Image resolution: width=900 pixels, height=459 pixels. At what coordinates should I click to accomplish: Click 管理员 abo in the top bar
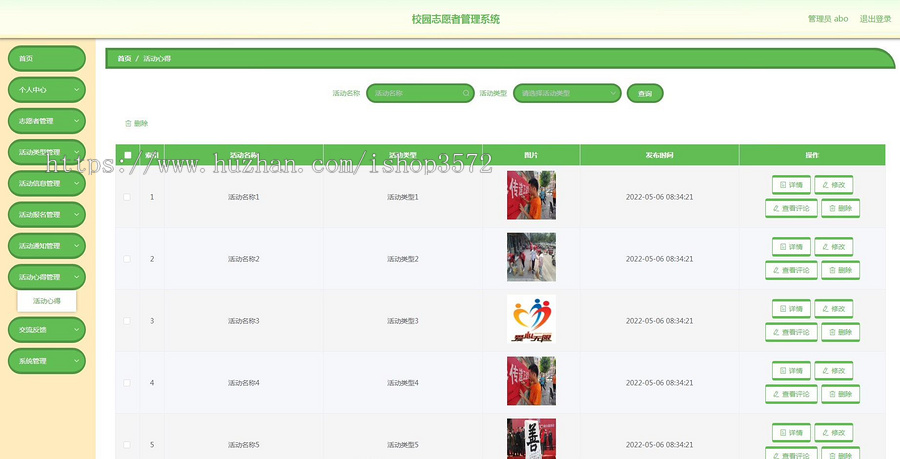coord(828,19)
